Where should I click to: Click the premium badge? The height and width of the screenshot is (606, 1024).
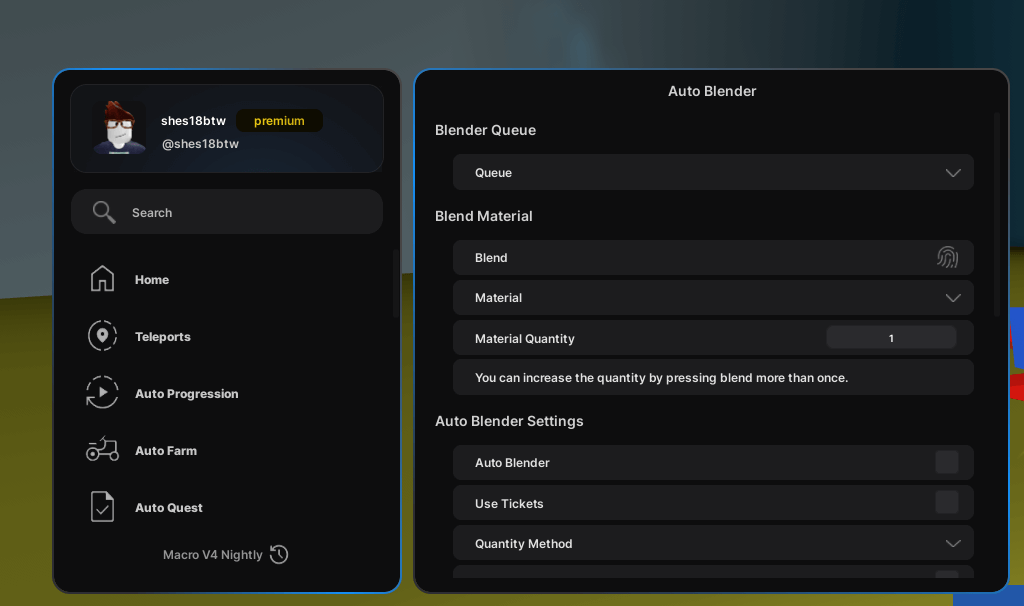click(x=279, y=121)
